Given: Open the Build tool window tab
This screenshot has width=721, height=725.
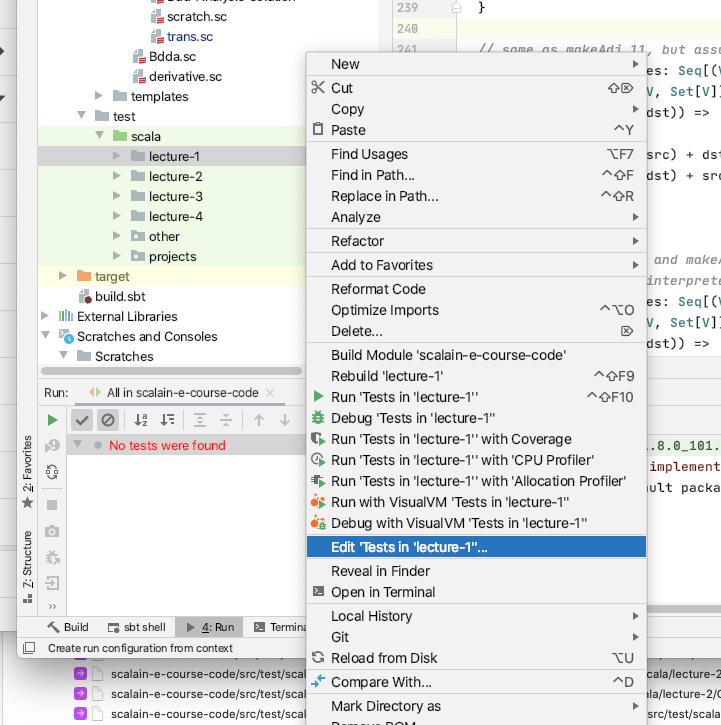Looking at the screenshot, I should click(x=68, y=627).
